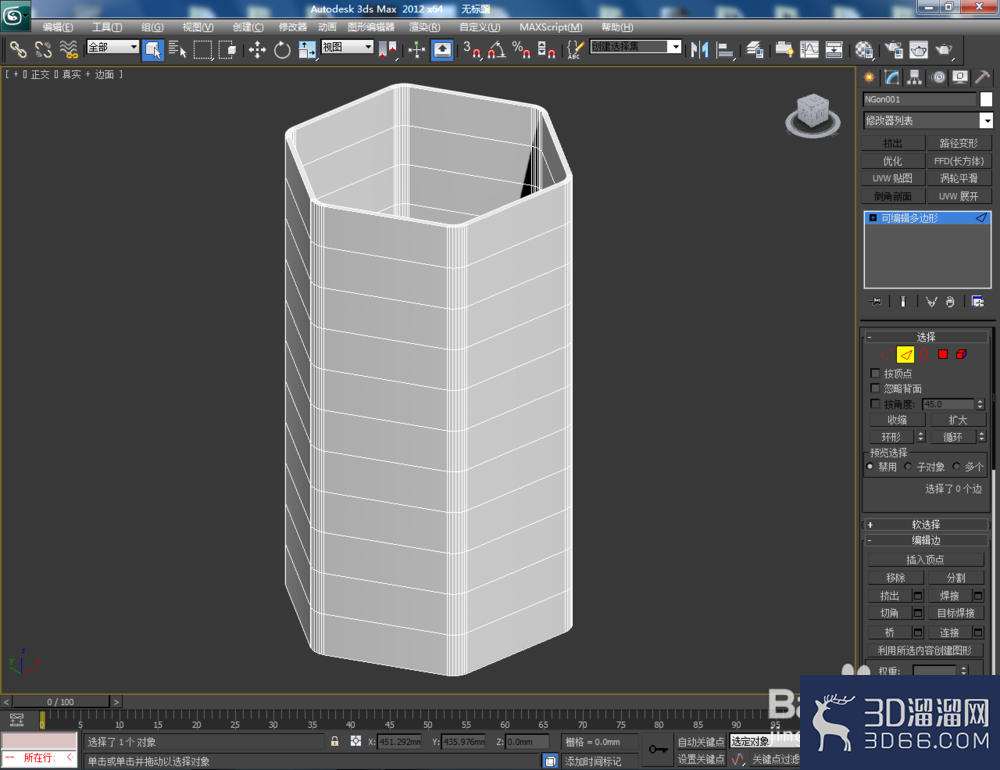The image size is (1000, 770).
Task: Select the Link tool in toolbar
Action: 17,49
